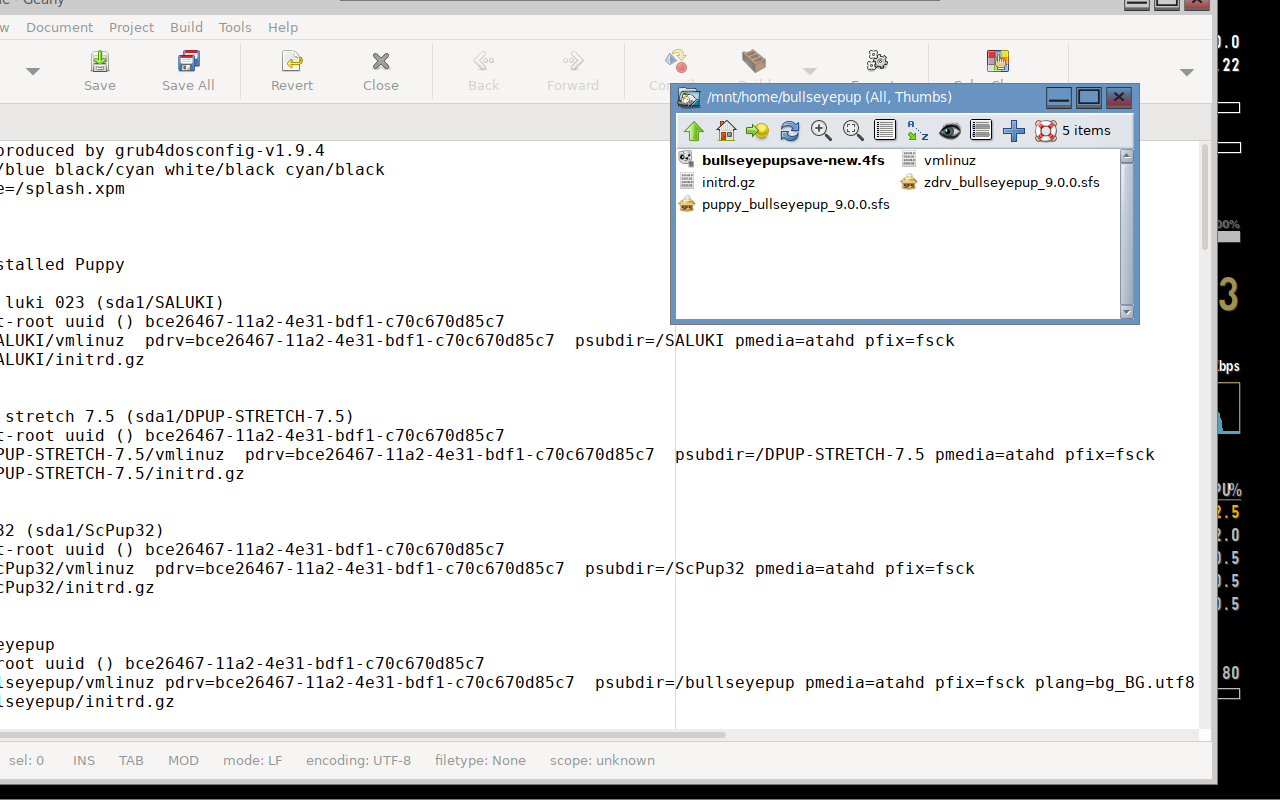This screenshot has width=1280, height=800.
Task: Click the blue plus icon in ROX-Filer
Action: click(x=1013, y=131)
